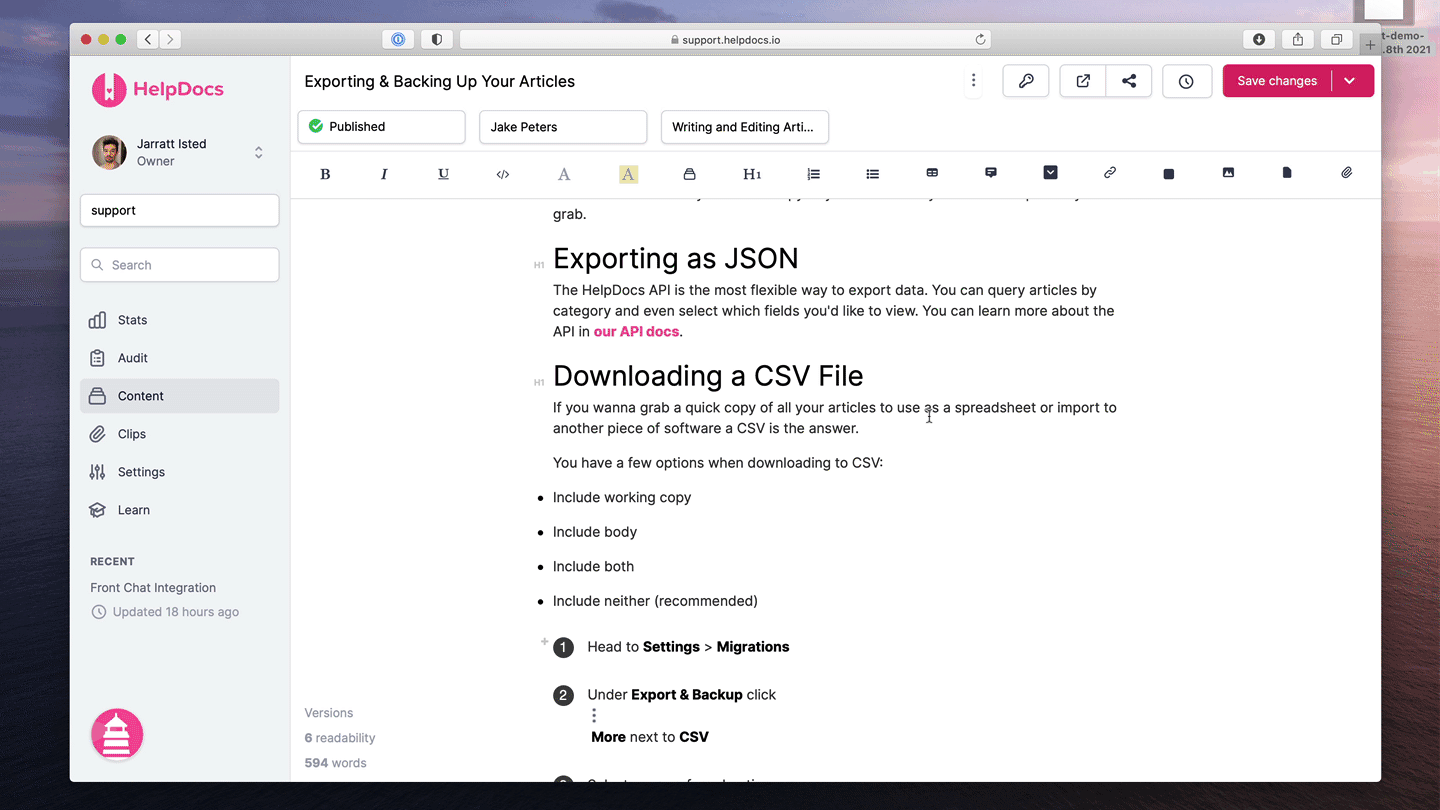Open article permissions key icon

tap(1026, 81)
